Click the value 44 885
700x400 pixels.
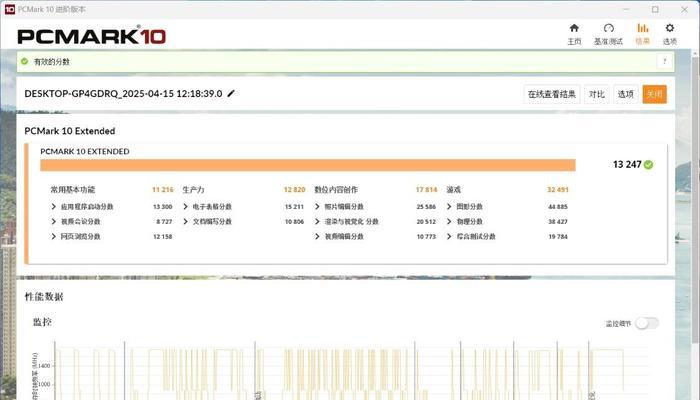[x=558, y=207]
